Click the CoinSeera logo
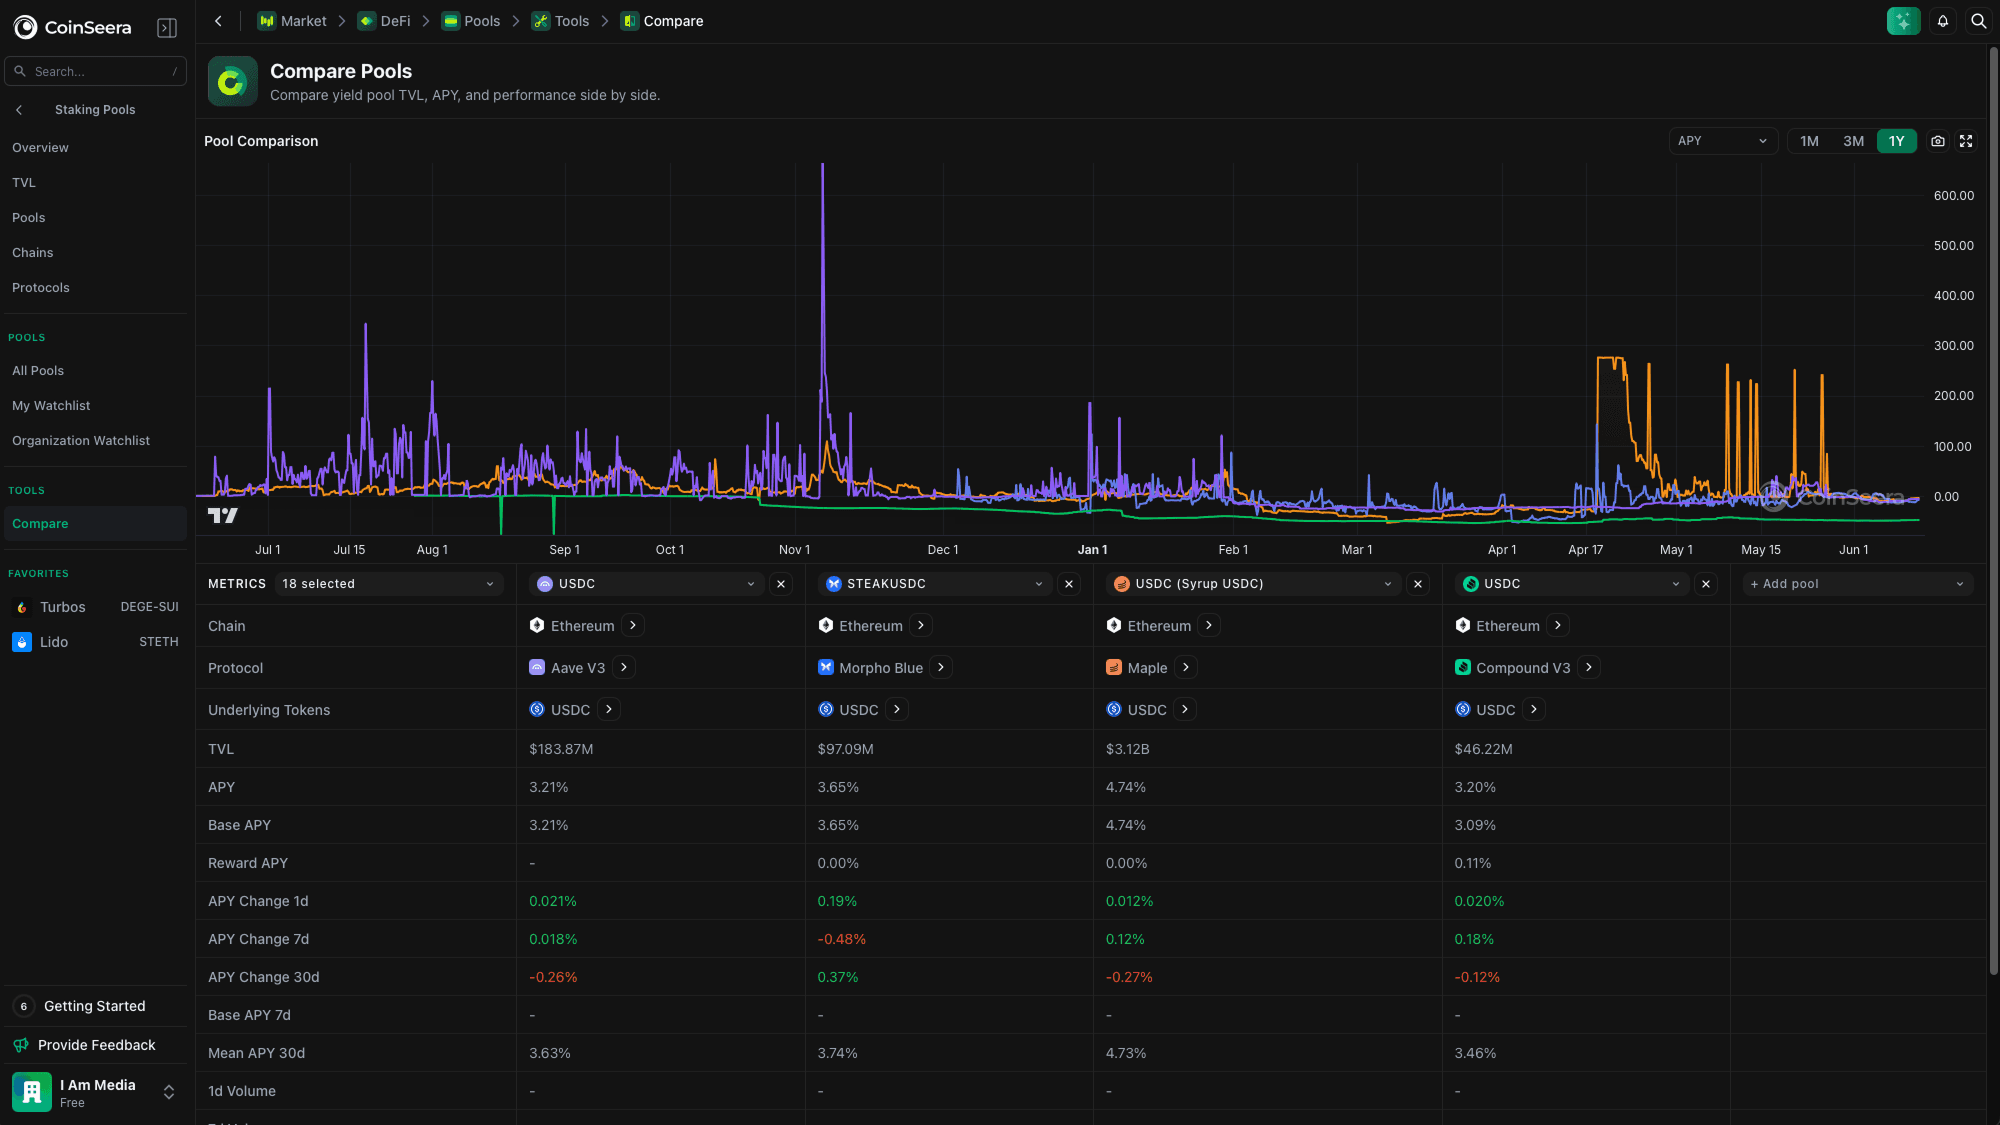 tap(72, 27)
